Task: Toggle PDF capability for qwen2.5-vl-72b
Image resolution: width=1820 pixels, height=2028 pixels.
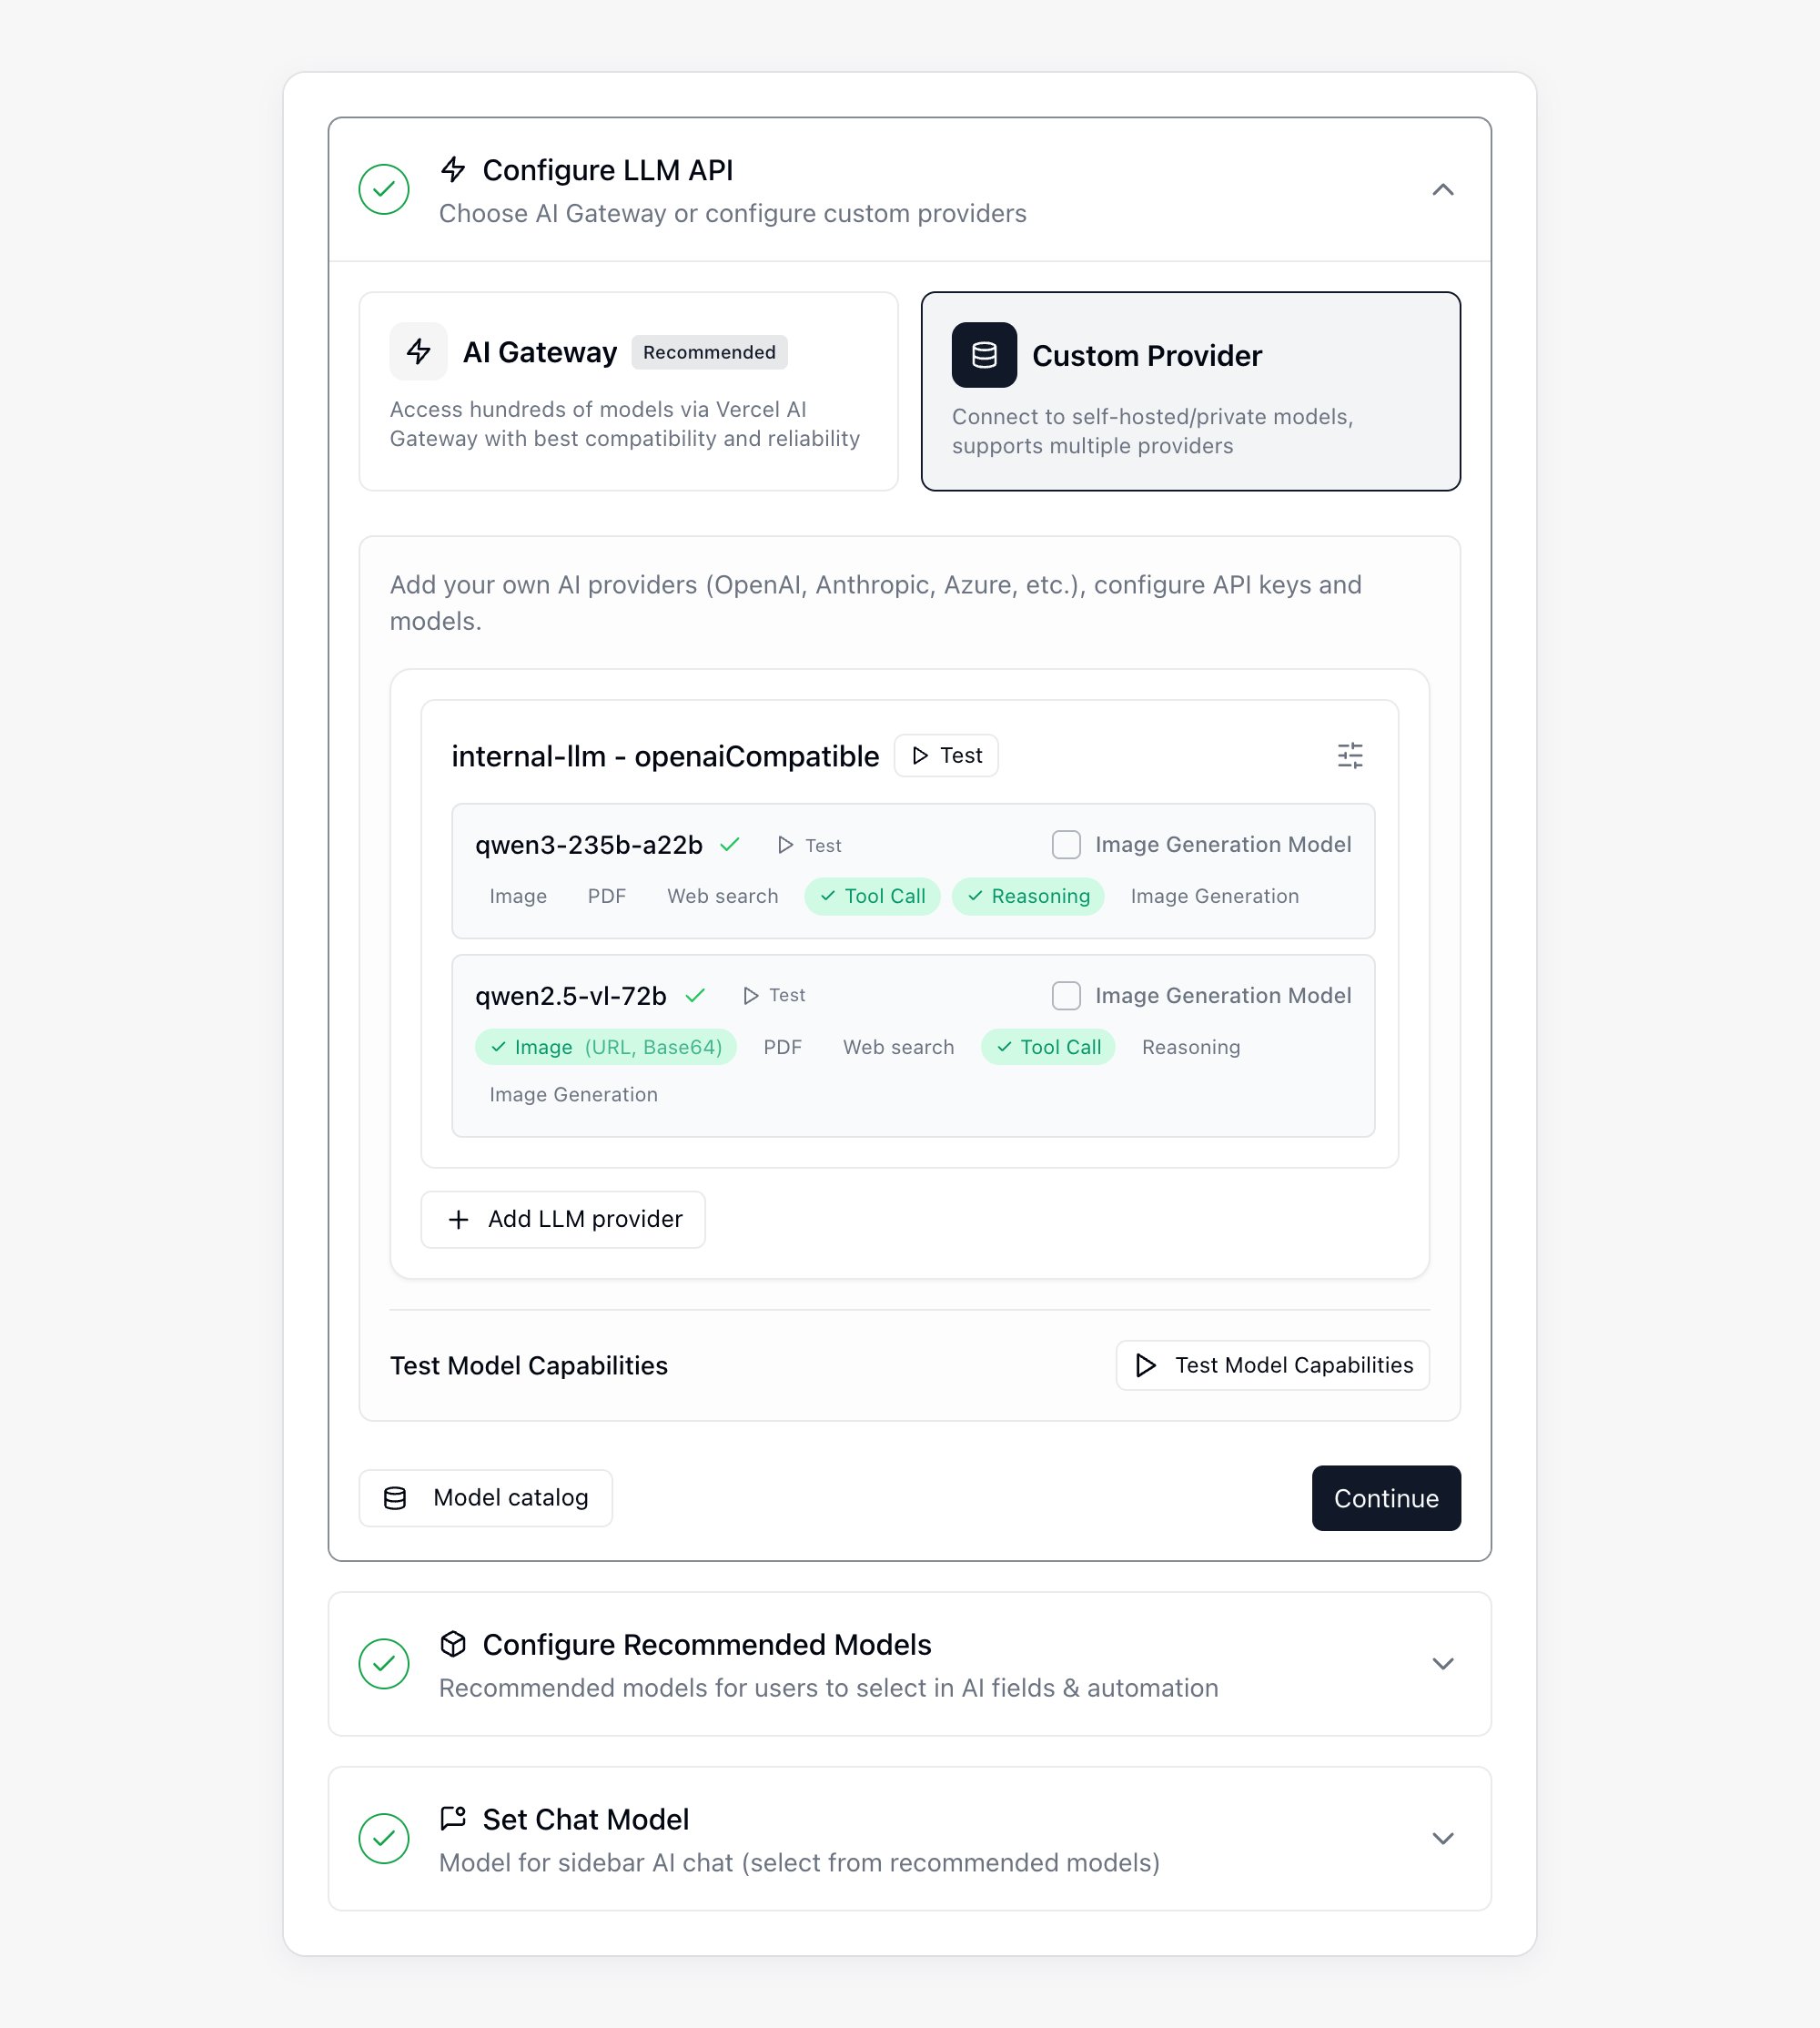Action: 783,1047
